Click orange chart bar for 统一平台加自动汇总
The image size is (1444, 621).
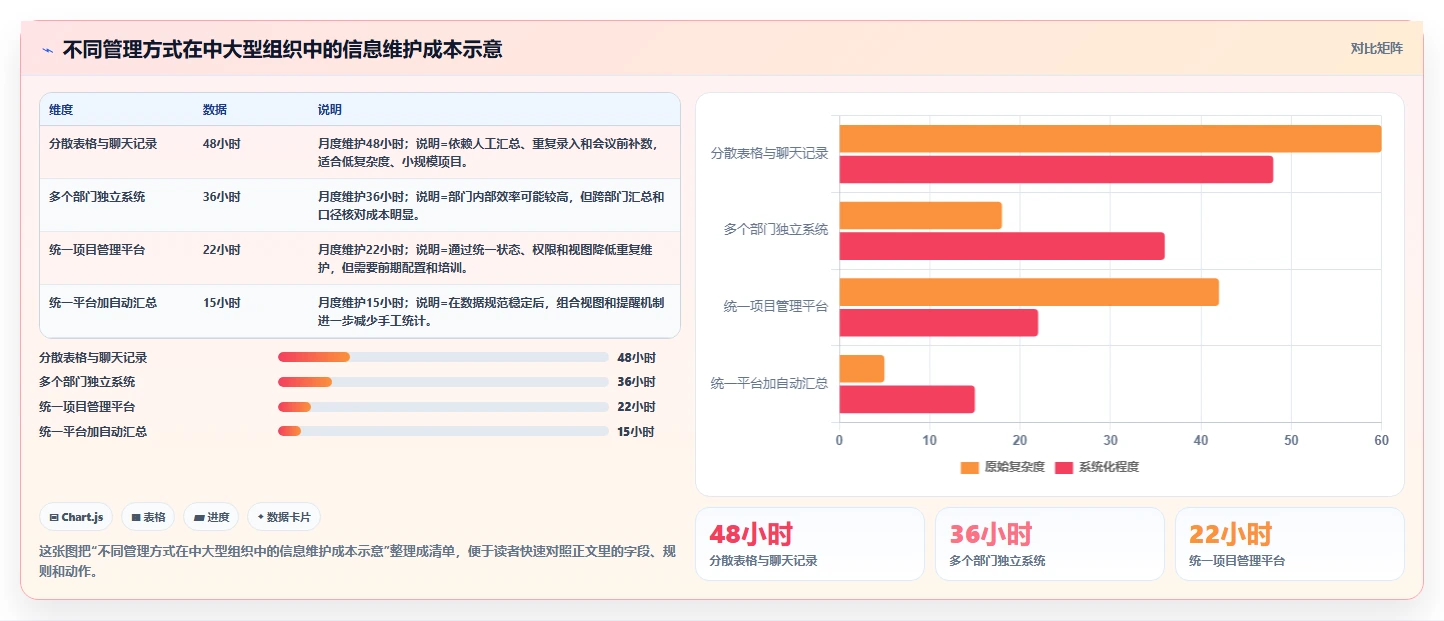pyautogui.click(x=861, y=368)
